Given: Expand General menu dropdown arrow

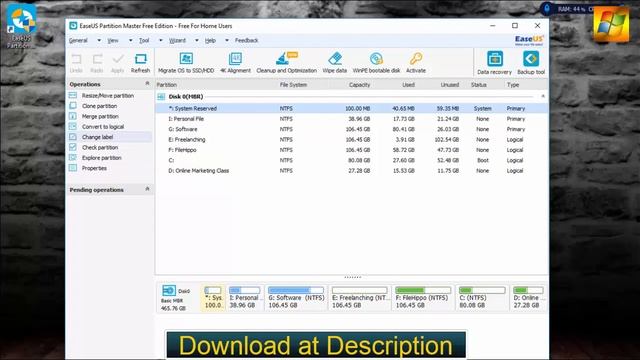Looking at the screenshot, I should click(99, 40).
